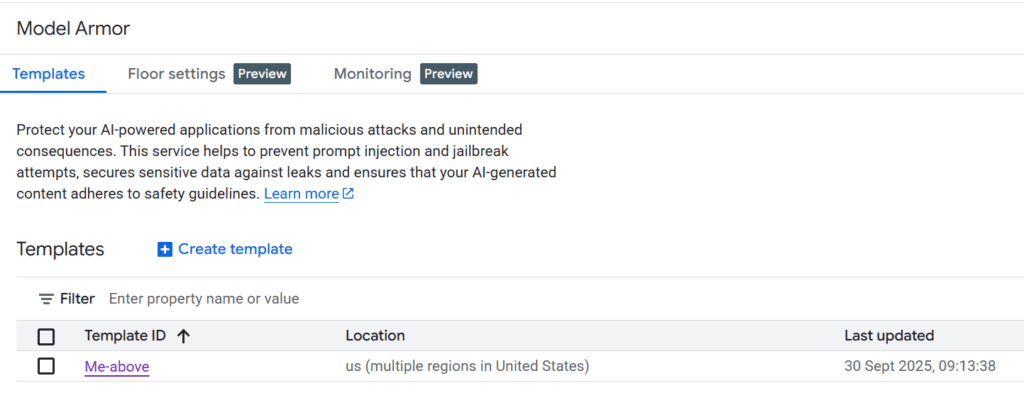Click the us multiple regions location cell
This screenshot has width=1024, height=410.
[x=467, y=367]
